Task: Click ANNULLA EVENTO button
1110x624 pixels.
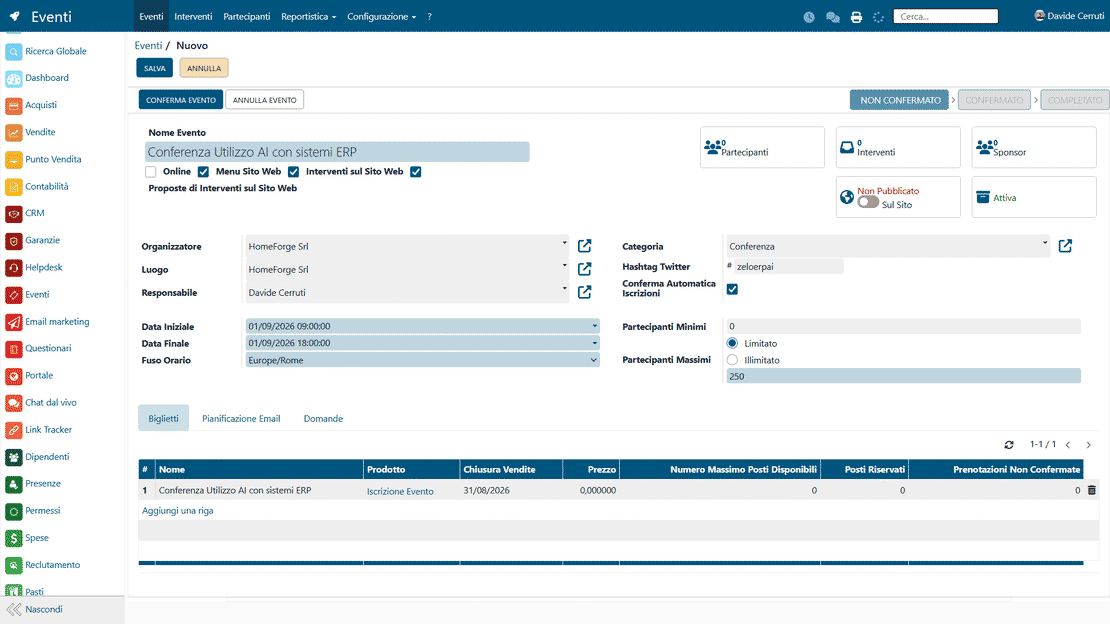Action: (x=265, y=100)
